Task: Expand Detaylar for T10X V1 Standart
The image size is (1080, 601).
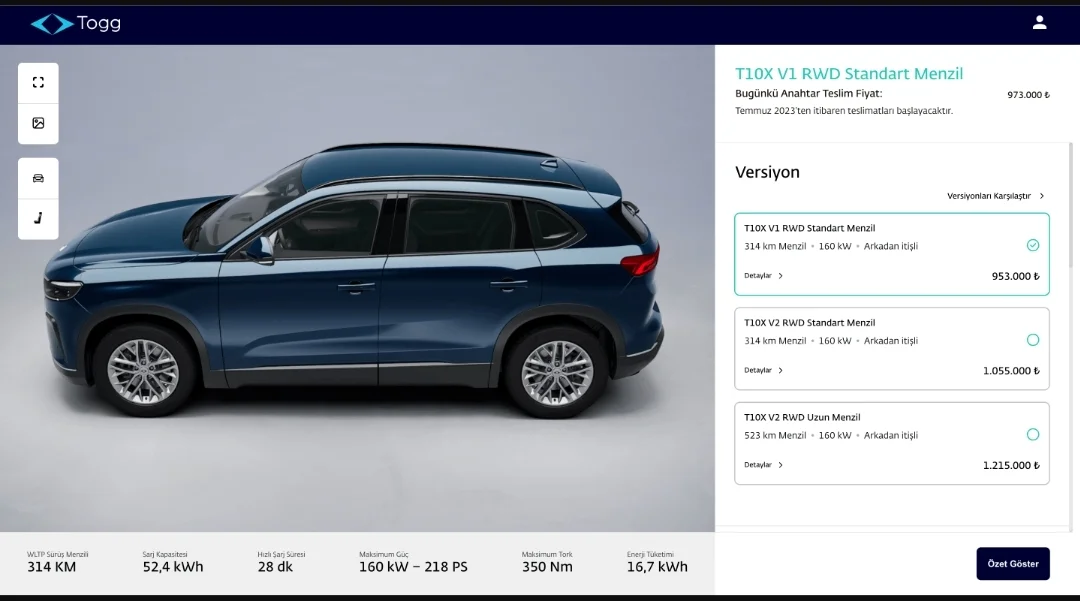Action: (x=763, y=275)
